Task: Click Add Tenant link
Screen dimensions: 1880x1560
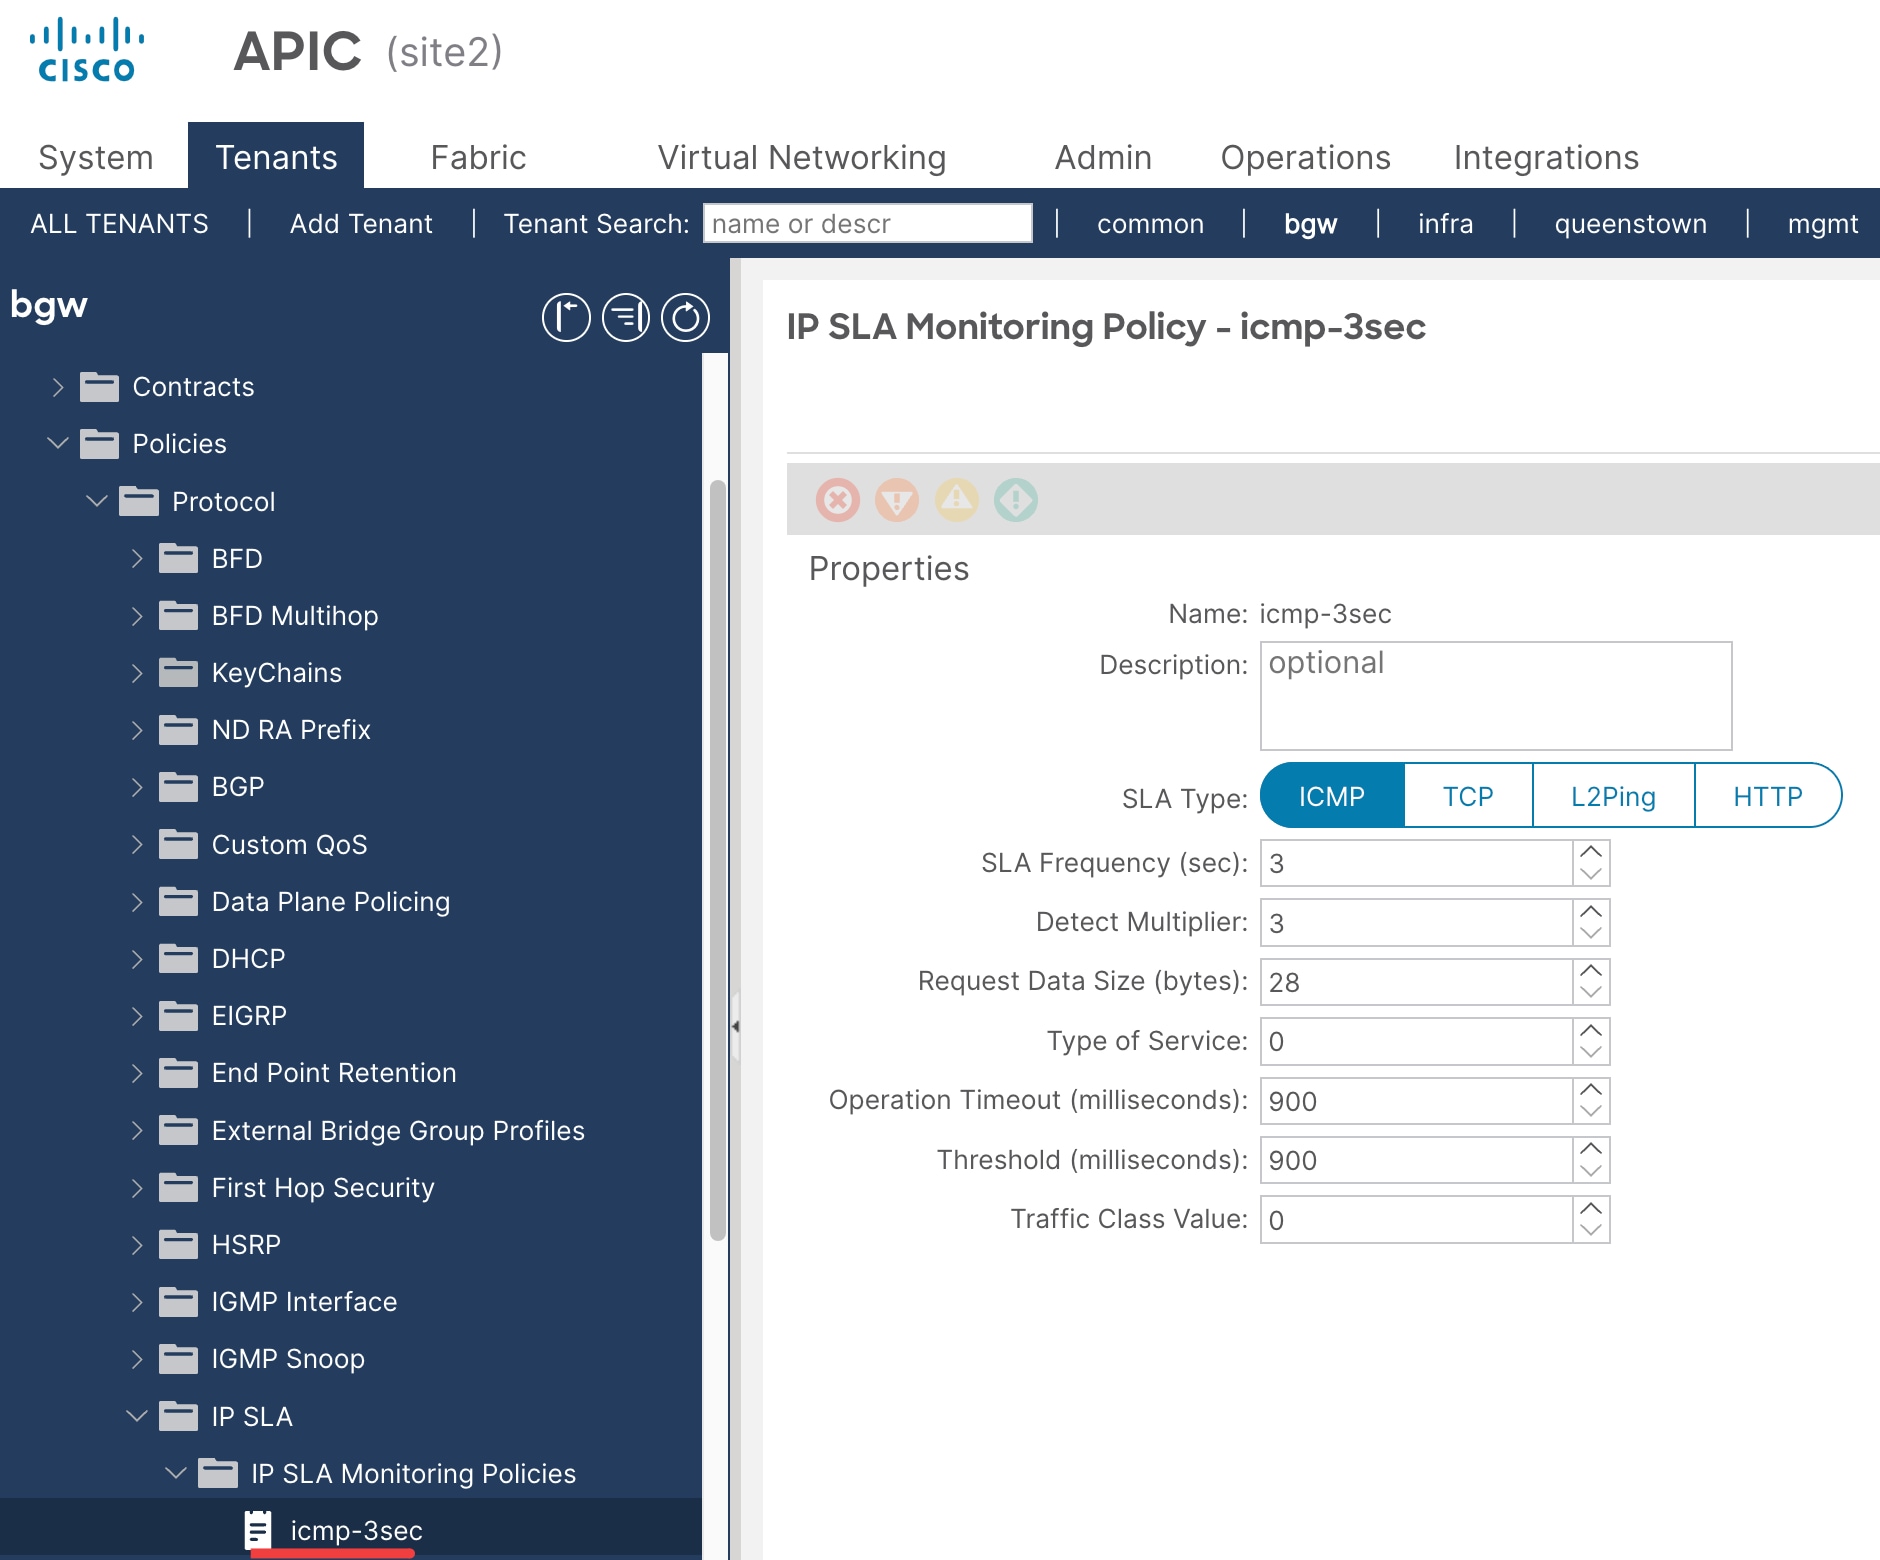Action: (x=361, y=223)
